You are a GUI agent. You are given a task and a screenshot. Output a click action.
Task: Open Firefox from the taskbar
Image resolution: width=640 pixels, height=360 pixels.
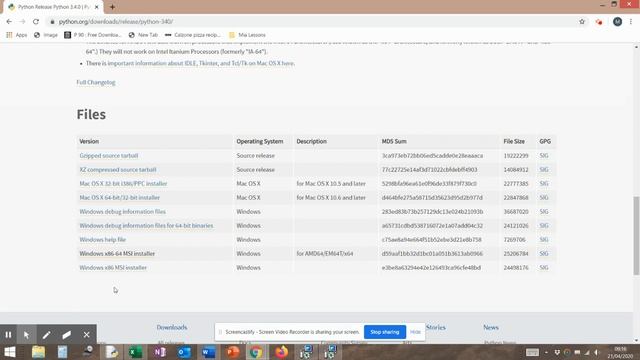[281, 352]
